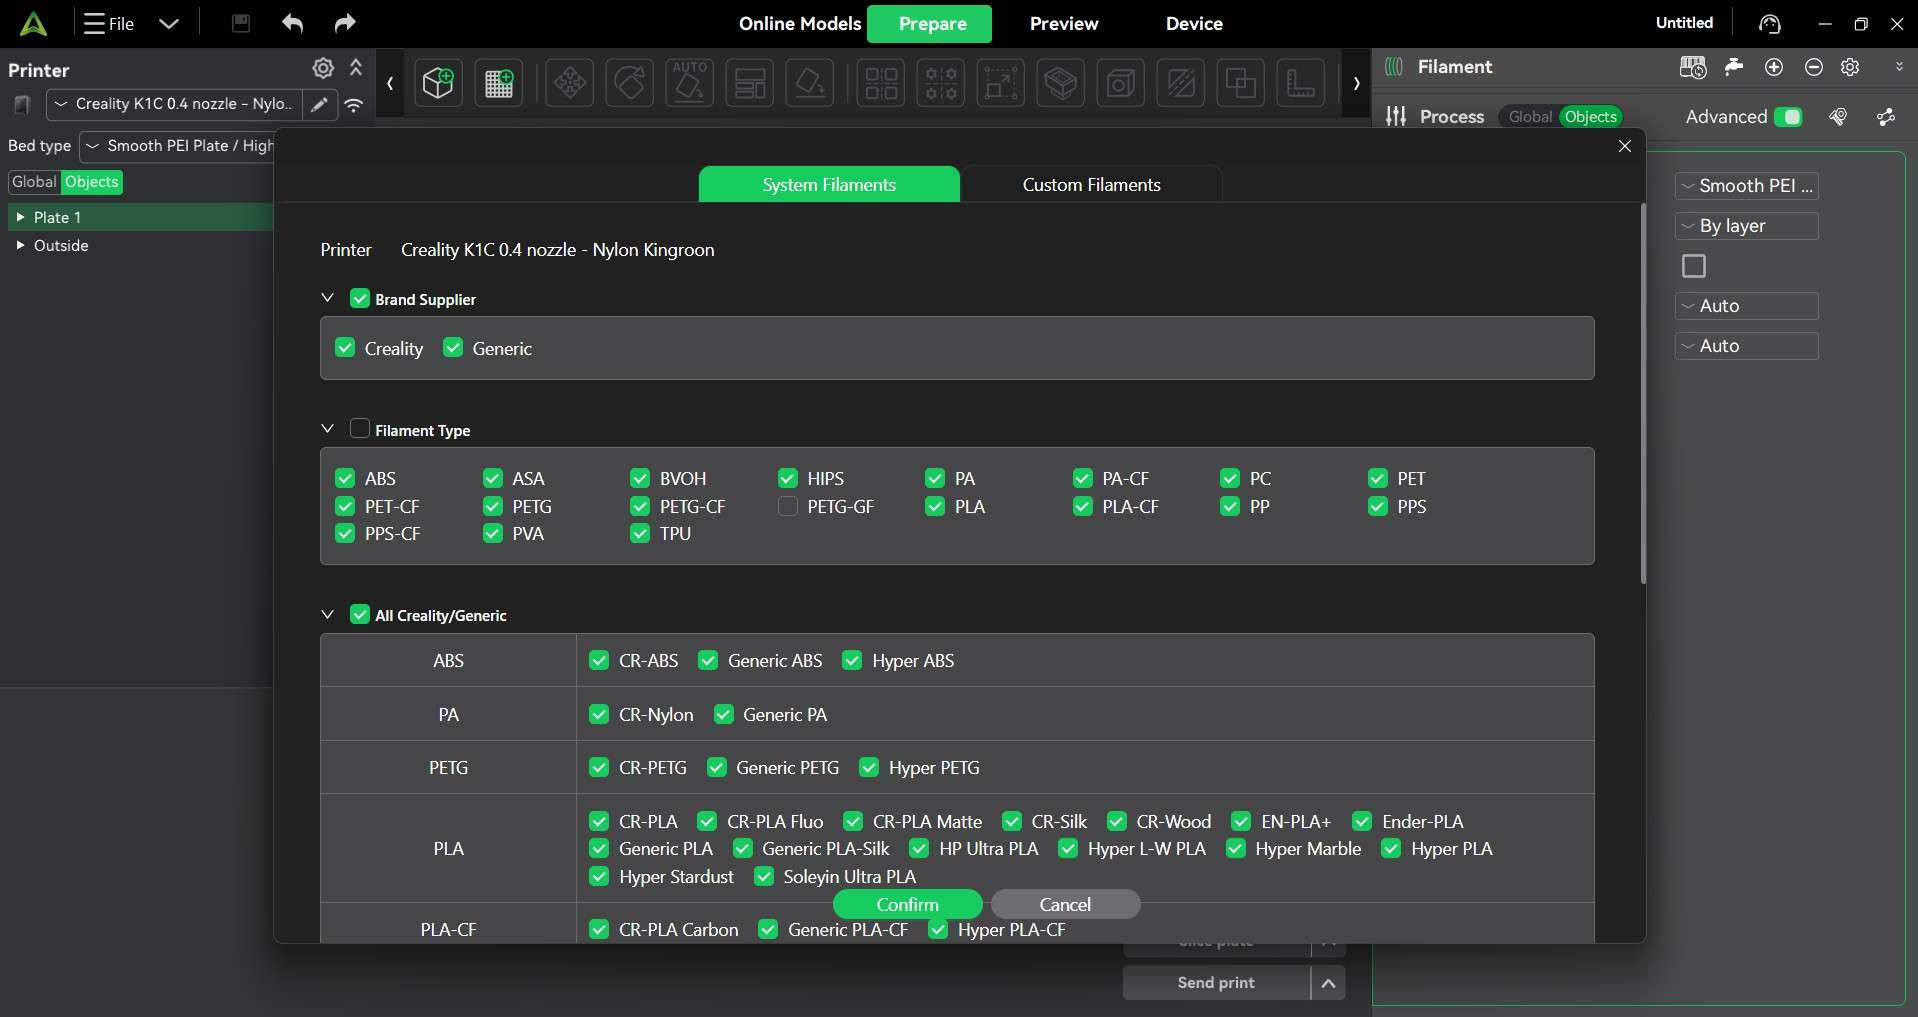Click the cube with hole icon
Screen dimensions: 1918x1017
coord(1121,83)
